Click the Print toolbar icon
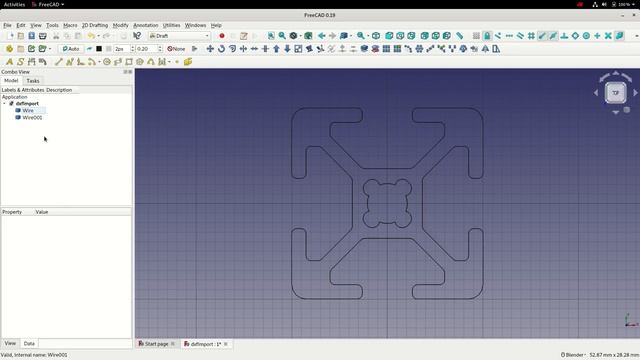The image size is (640, 360). [42, 36]
